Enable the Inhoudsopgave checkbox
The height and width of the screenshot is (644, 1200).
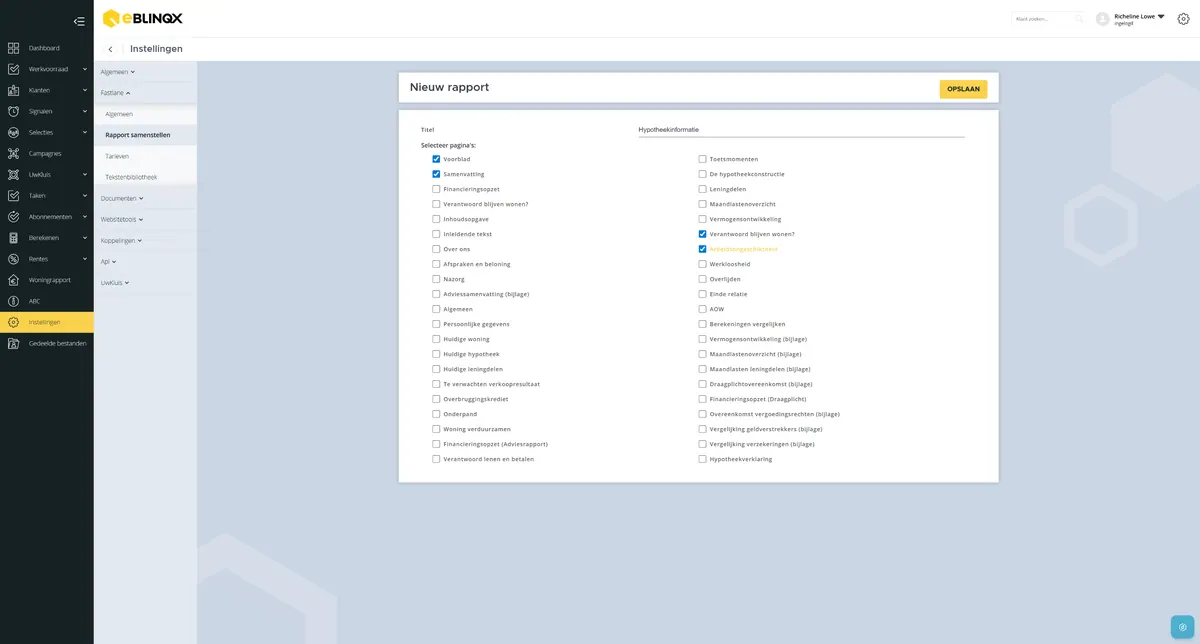click(x=436, y=219)
